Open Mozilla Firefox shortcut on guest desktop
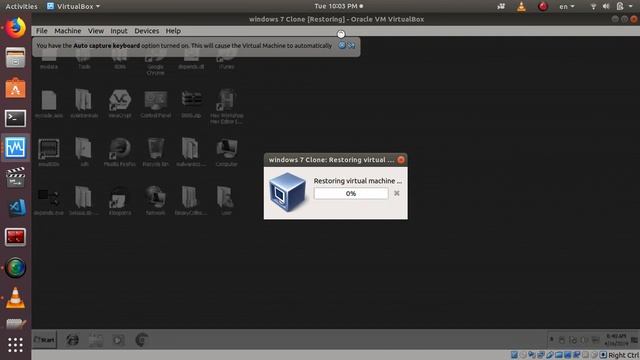This screenshot has height=360, width=640. click(120, 152)
